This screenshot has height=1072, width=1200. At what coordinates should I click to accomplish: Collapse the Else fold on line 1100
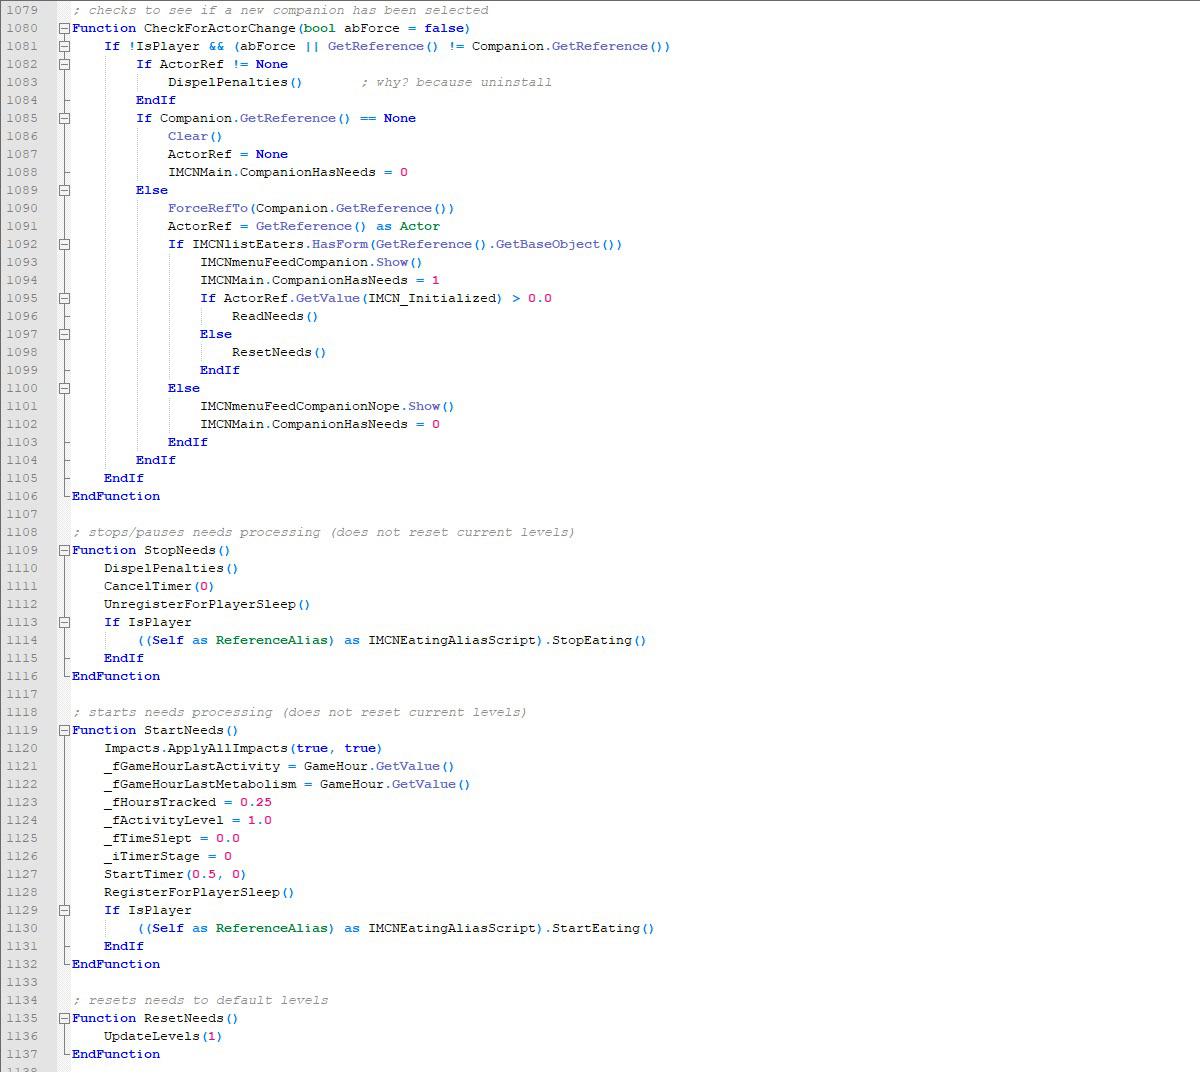[x=64, y=388]
